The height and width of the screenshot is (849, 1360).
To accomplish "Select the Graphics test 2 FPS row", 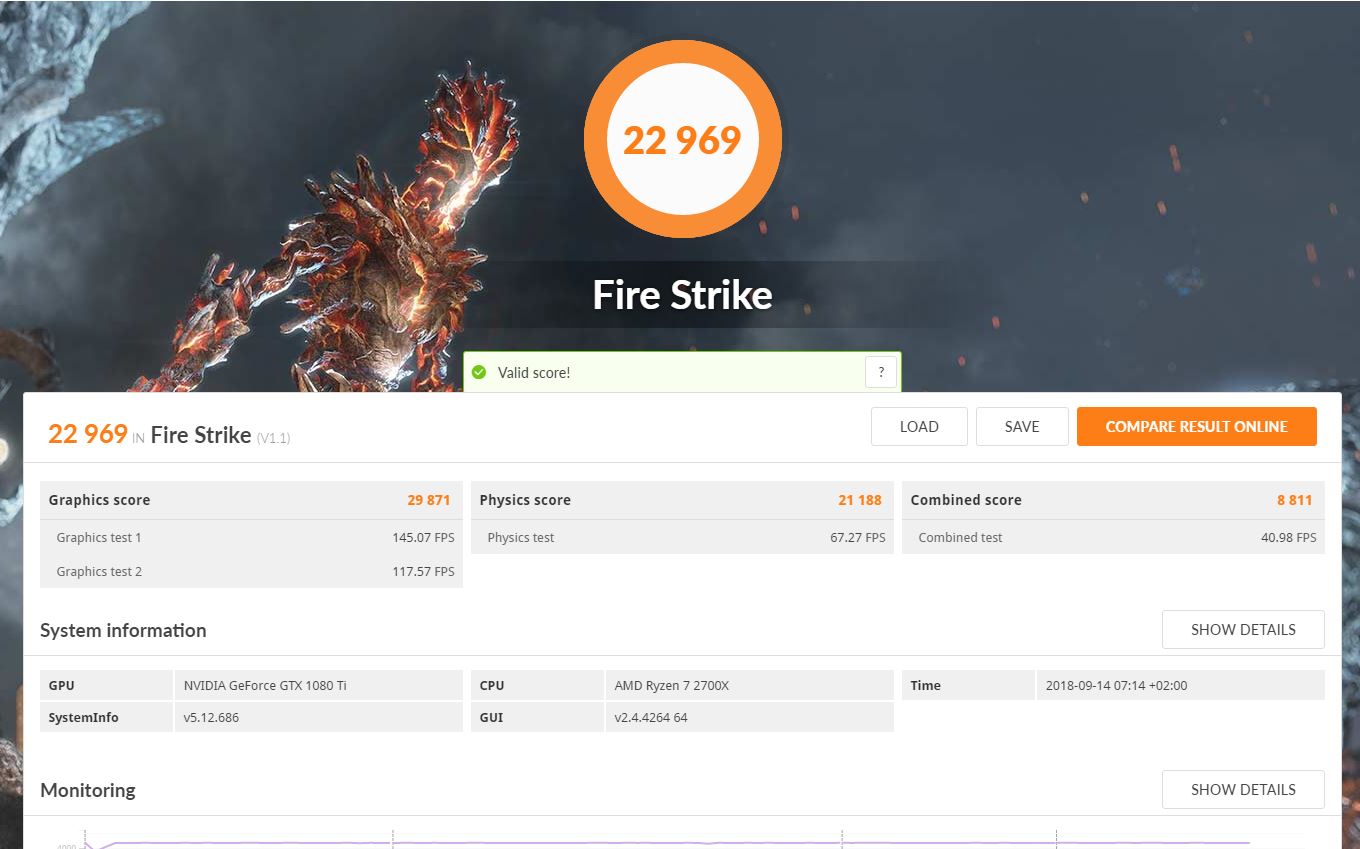I will [250, 572].
